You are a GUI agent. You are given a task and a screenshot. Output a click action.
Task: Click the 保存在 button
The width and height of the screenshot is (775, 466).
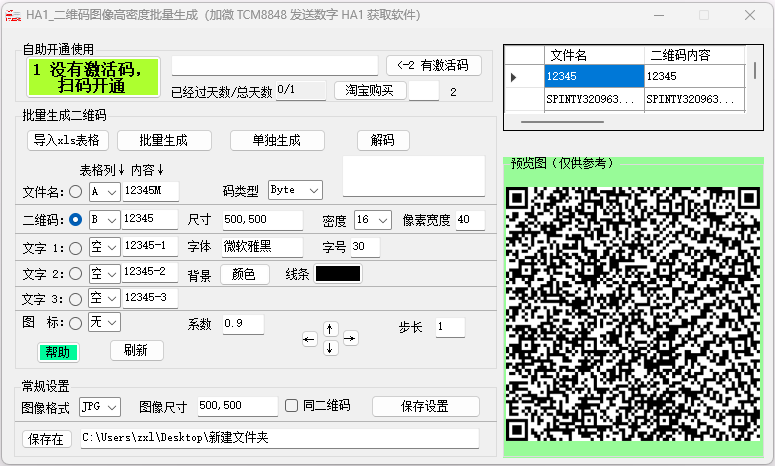pyautogui.click(x=46, y=439)
